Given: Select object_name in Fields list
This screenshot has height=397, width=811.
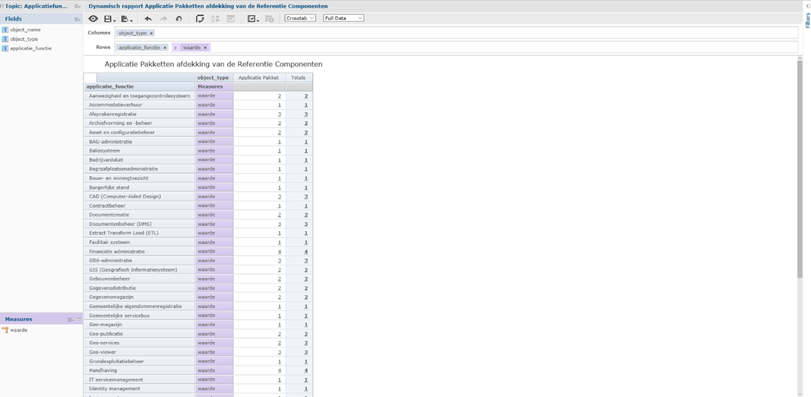Looking at the screenshot, I should (25, 30).
